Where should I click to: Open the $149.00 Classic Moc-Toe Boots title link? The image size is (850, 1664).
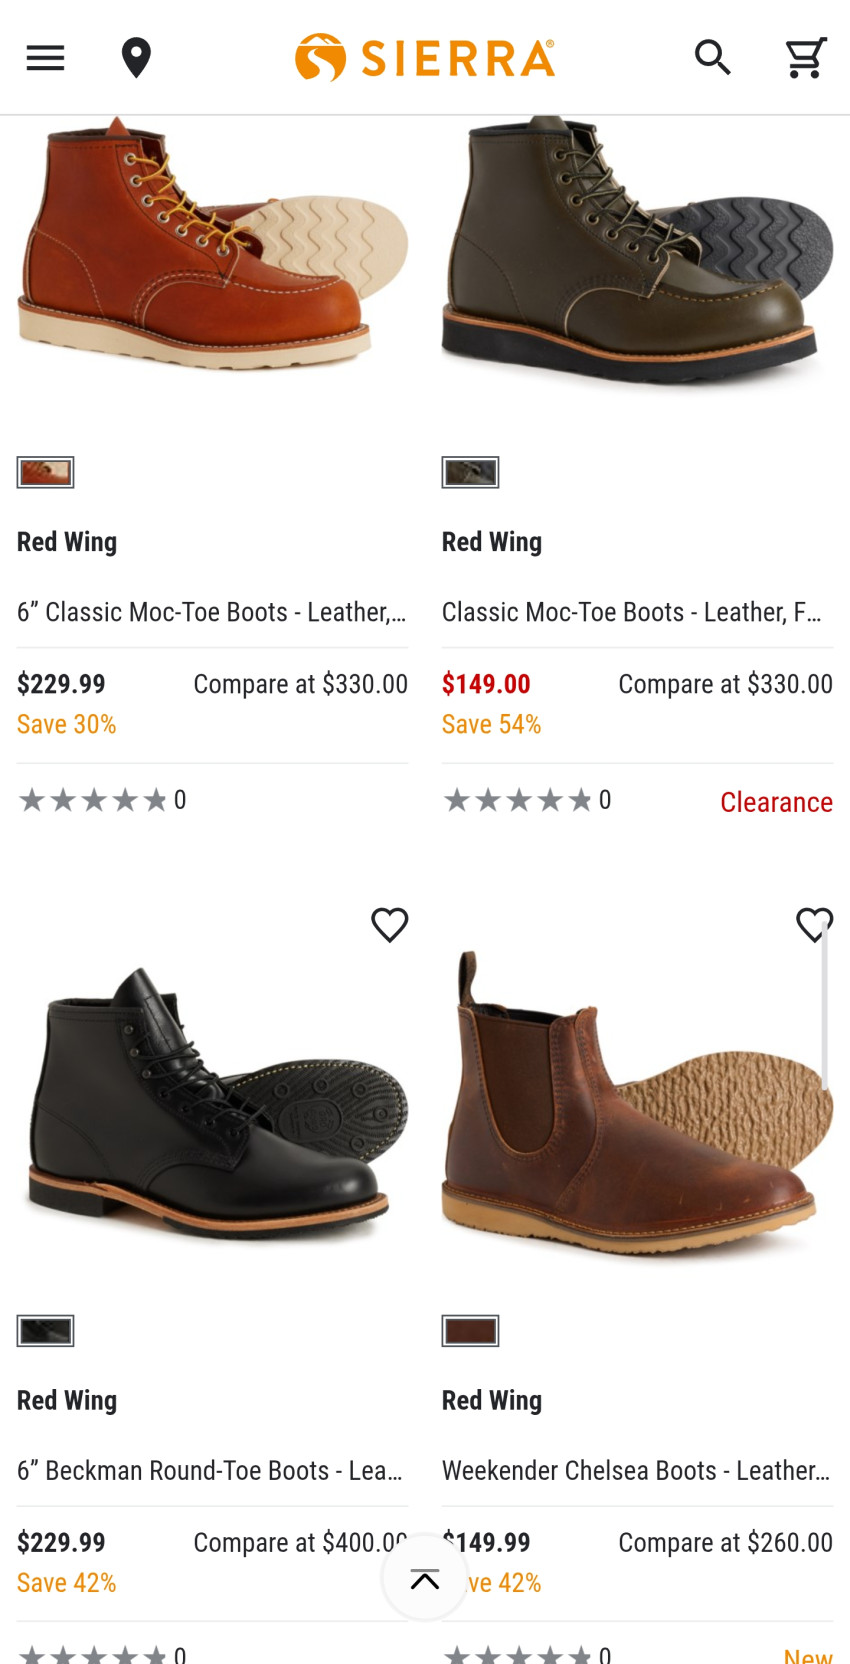tap(631, 612)
